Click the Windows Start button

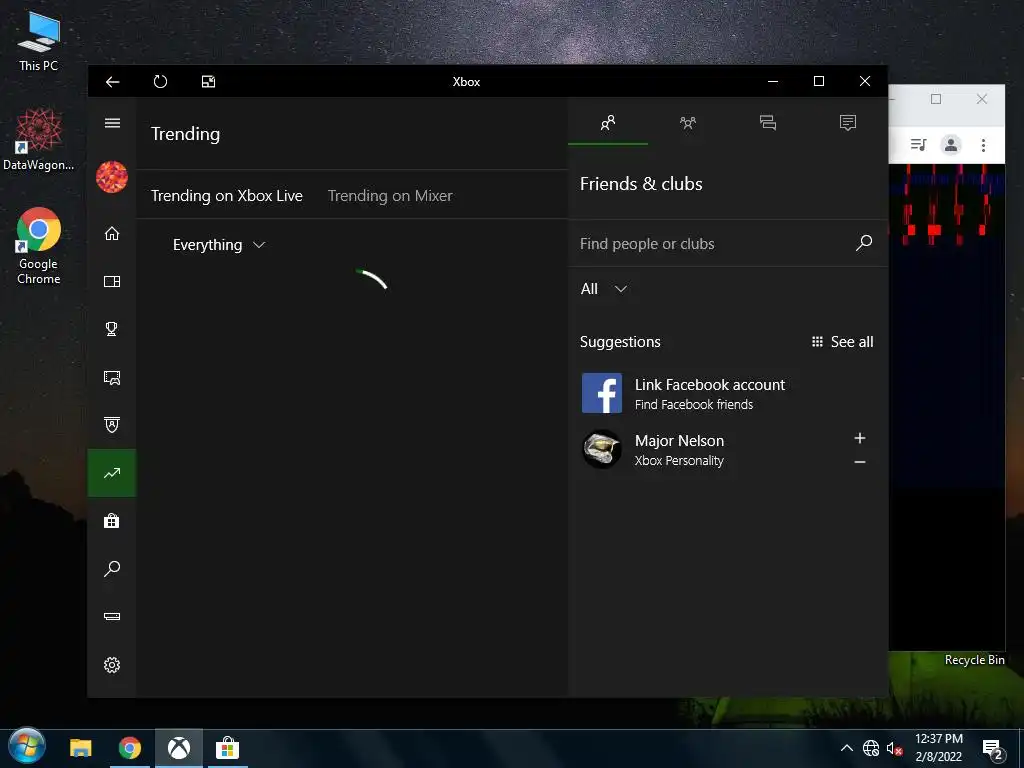pos(27,746)
